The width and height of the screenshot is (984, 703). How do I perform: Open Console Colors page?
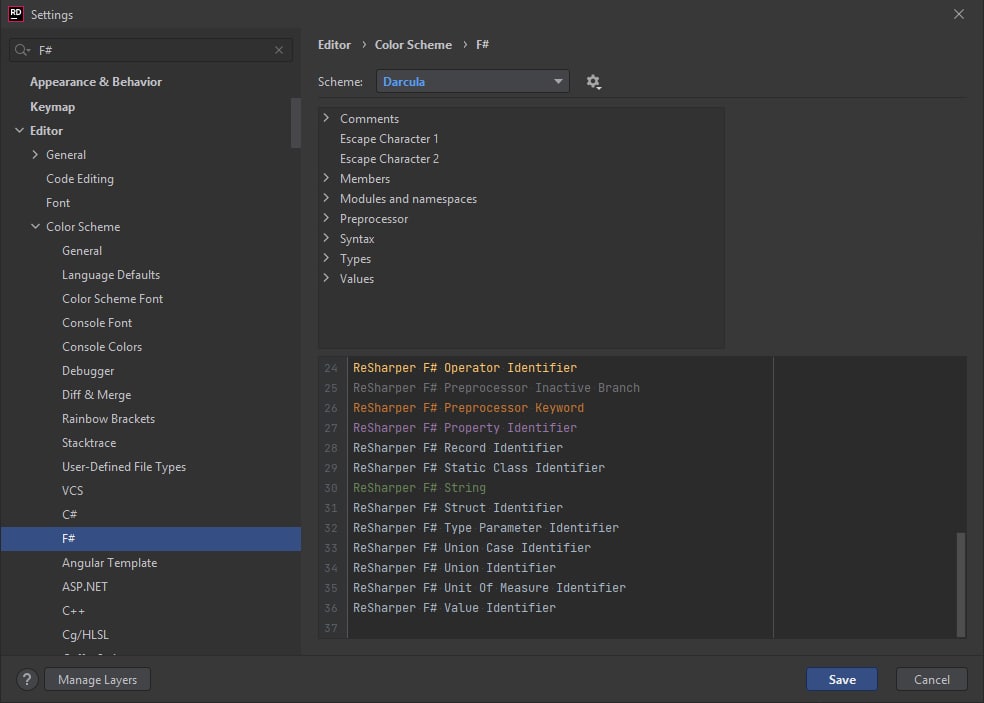pos(102,346)
